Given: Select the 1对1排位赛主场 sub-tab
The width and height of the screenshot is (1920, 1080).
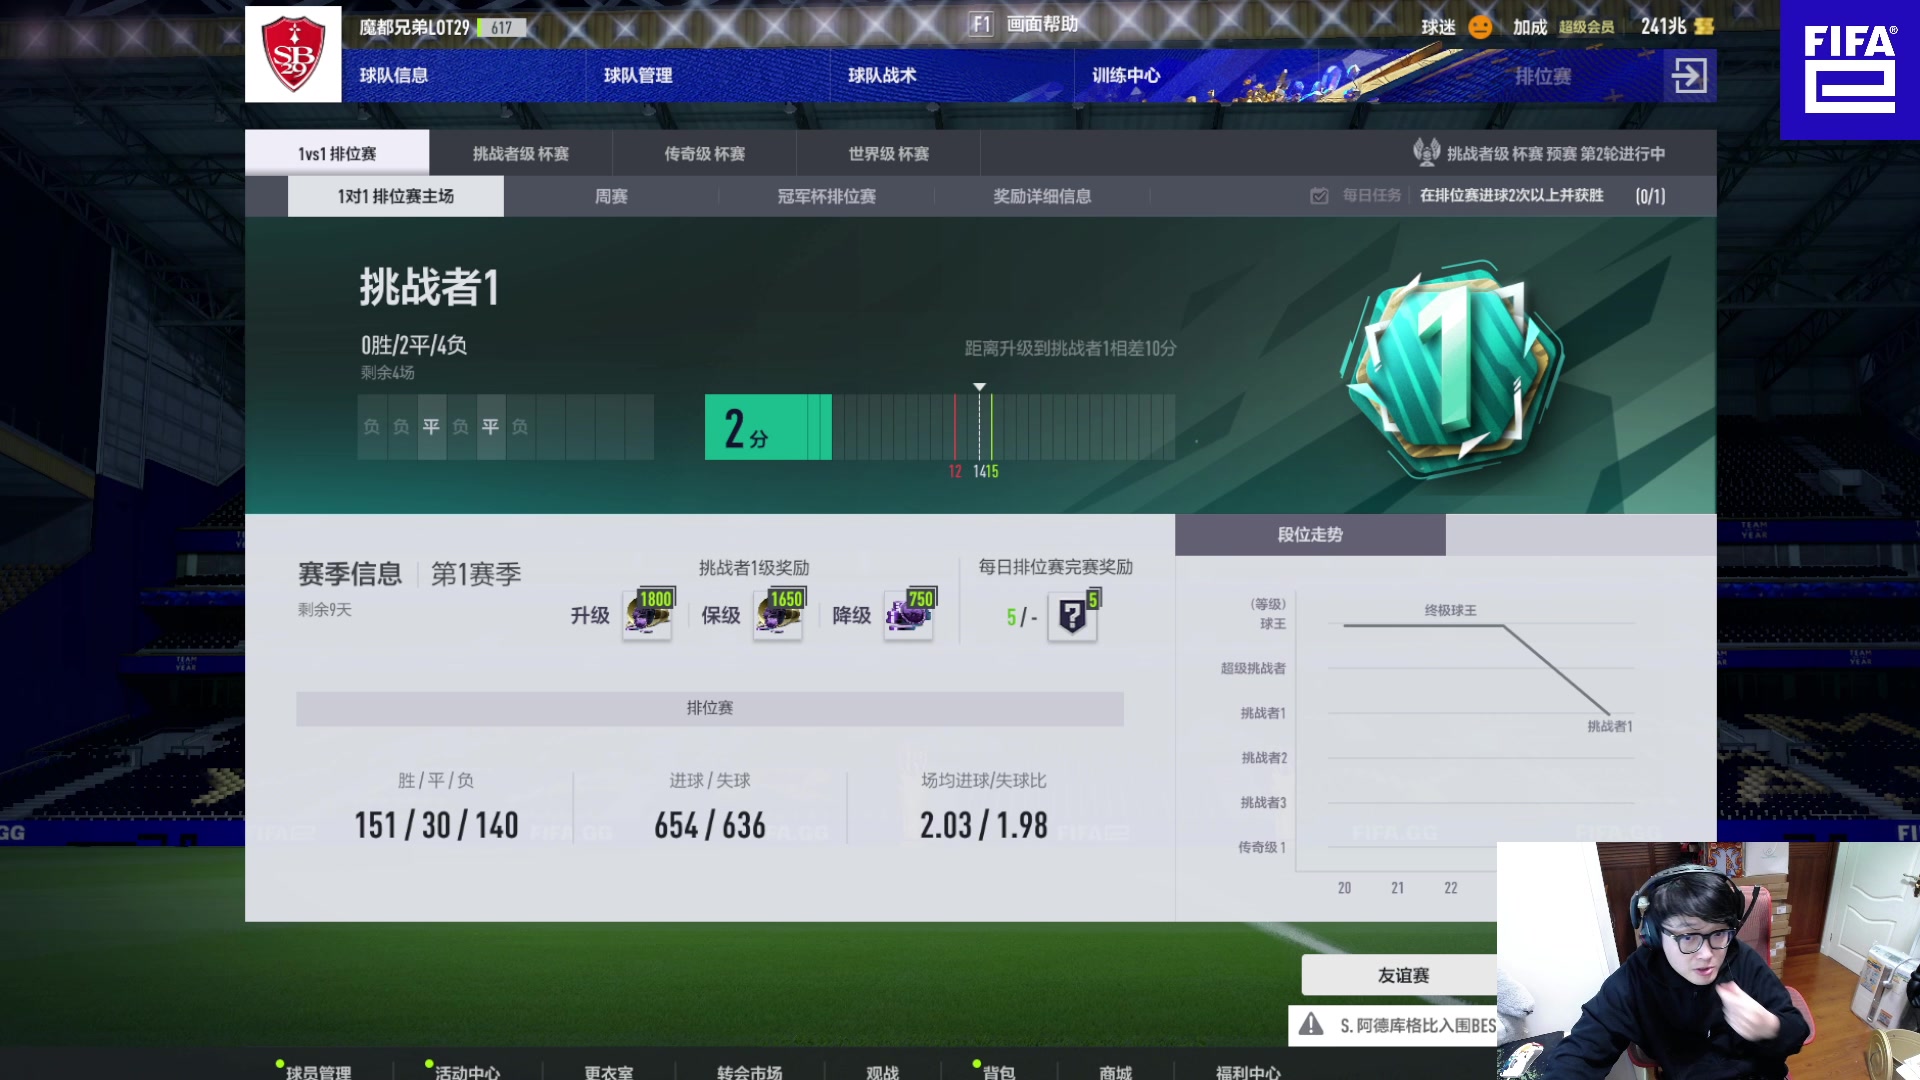Looking at the screenshot, I should tap(396, 196).
